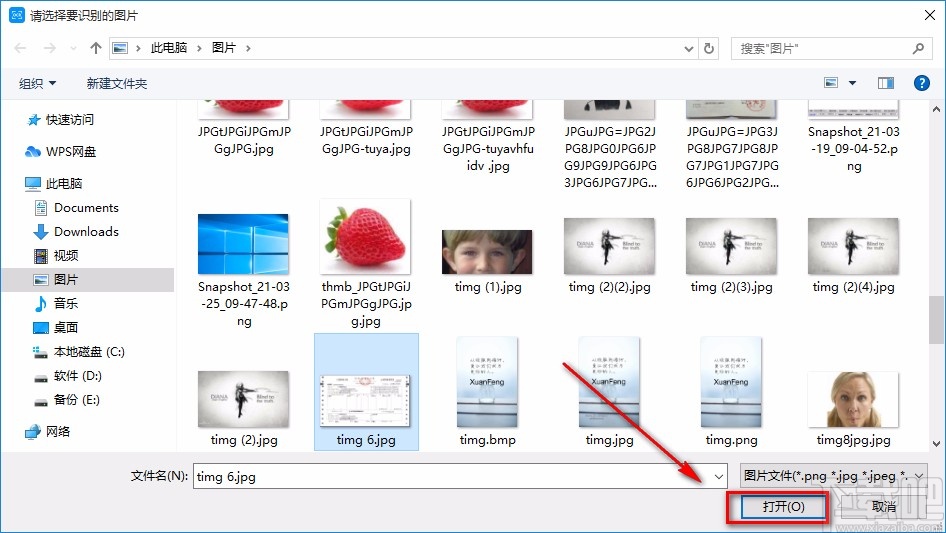This screenshot has width=946, height=533.
Task: Select file starting JPGuJPG=JPG3J
Action: (x=732, y=146)
